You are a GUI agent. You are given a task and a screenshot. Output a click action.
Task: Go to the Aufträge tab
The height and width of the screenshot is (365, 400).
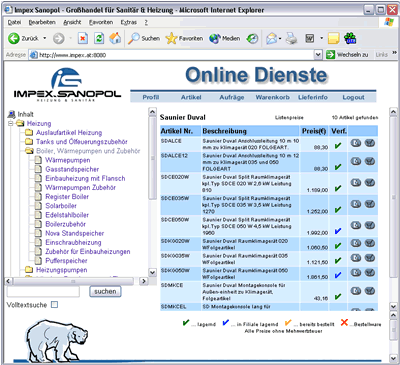click(x=232, y=97)
